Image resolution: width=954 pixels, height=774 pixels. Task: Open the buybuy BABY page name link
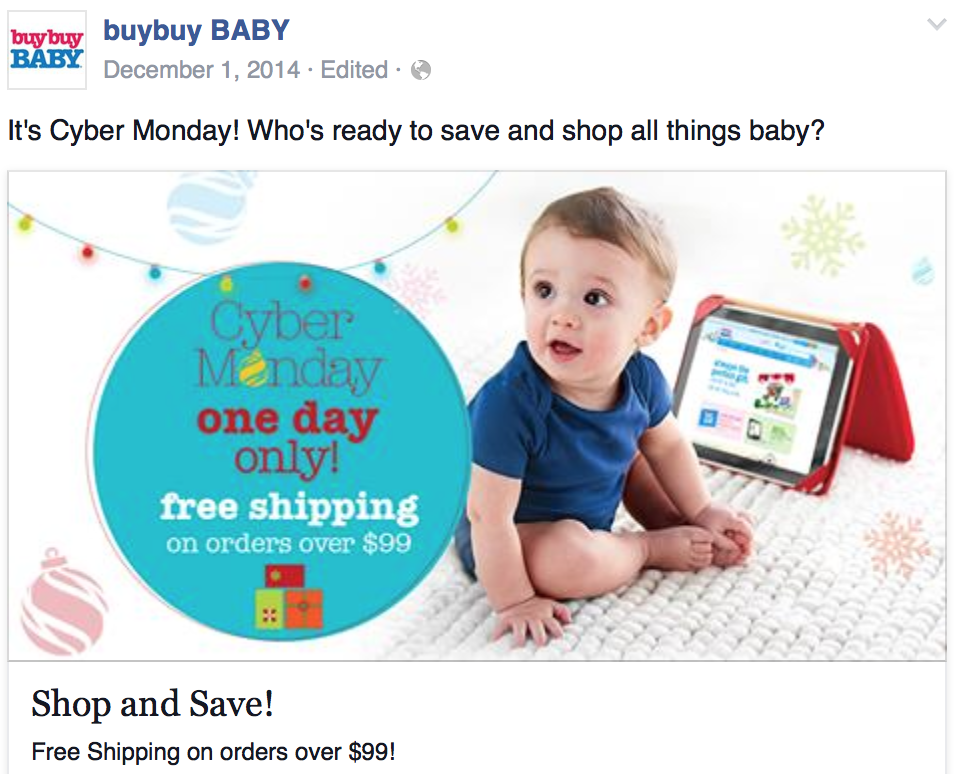pyautogui.click(x=196, y=30)
